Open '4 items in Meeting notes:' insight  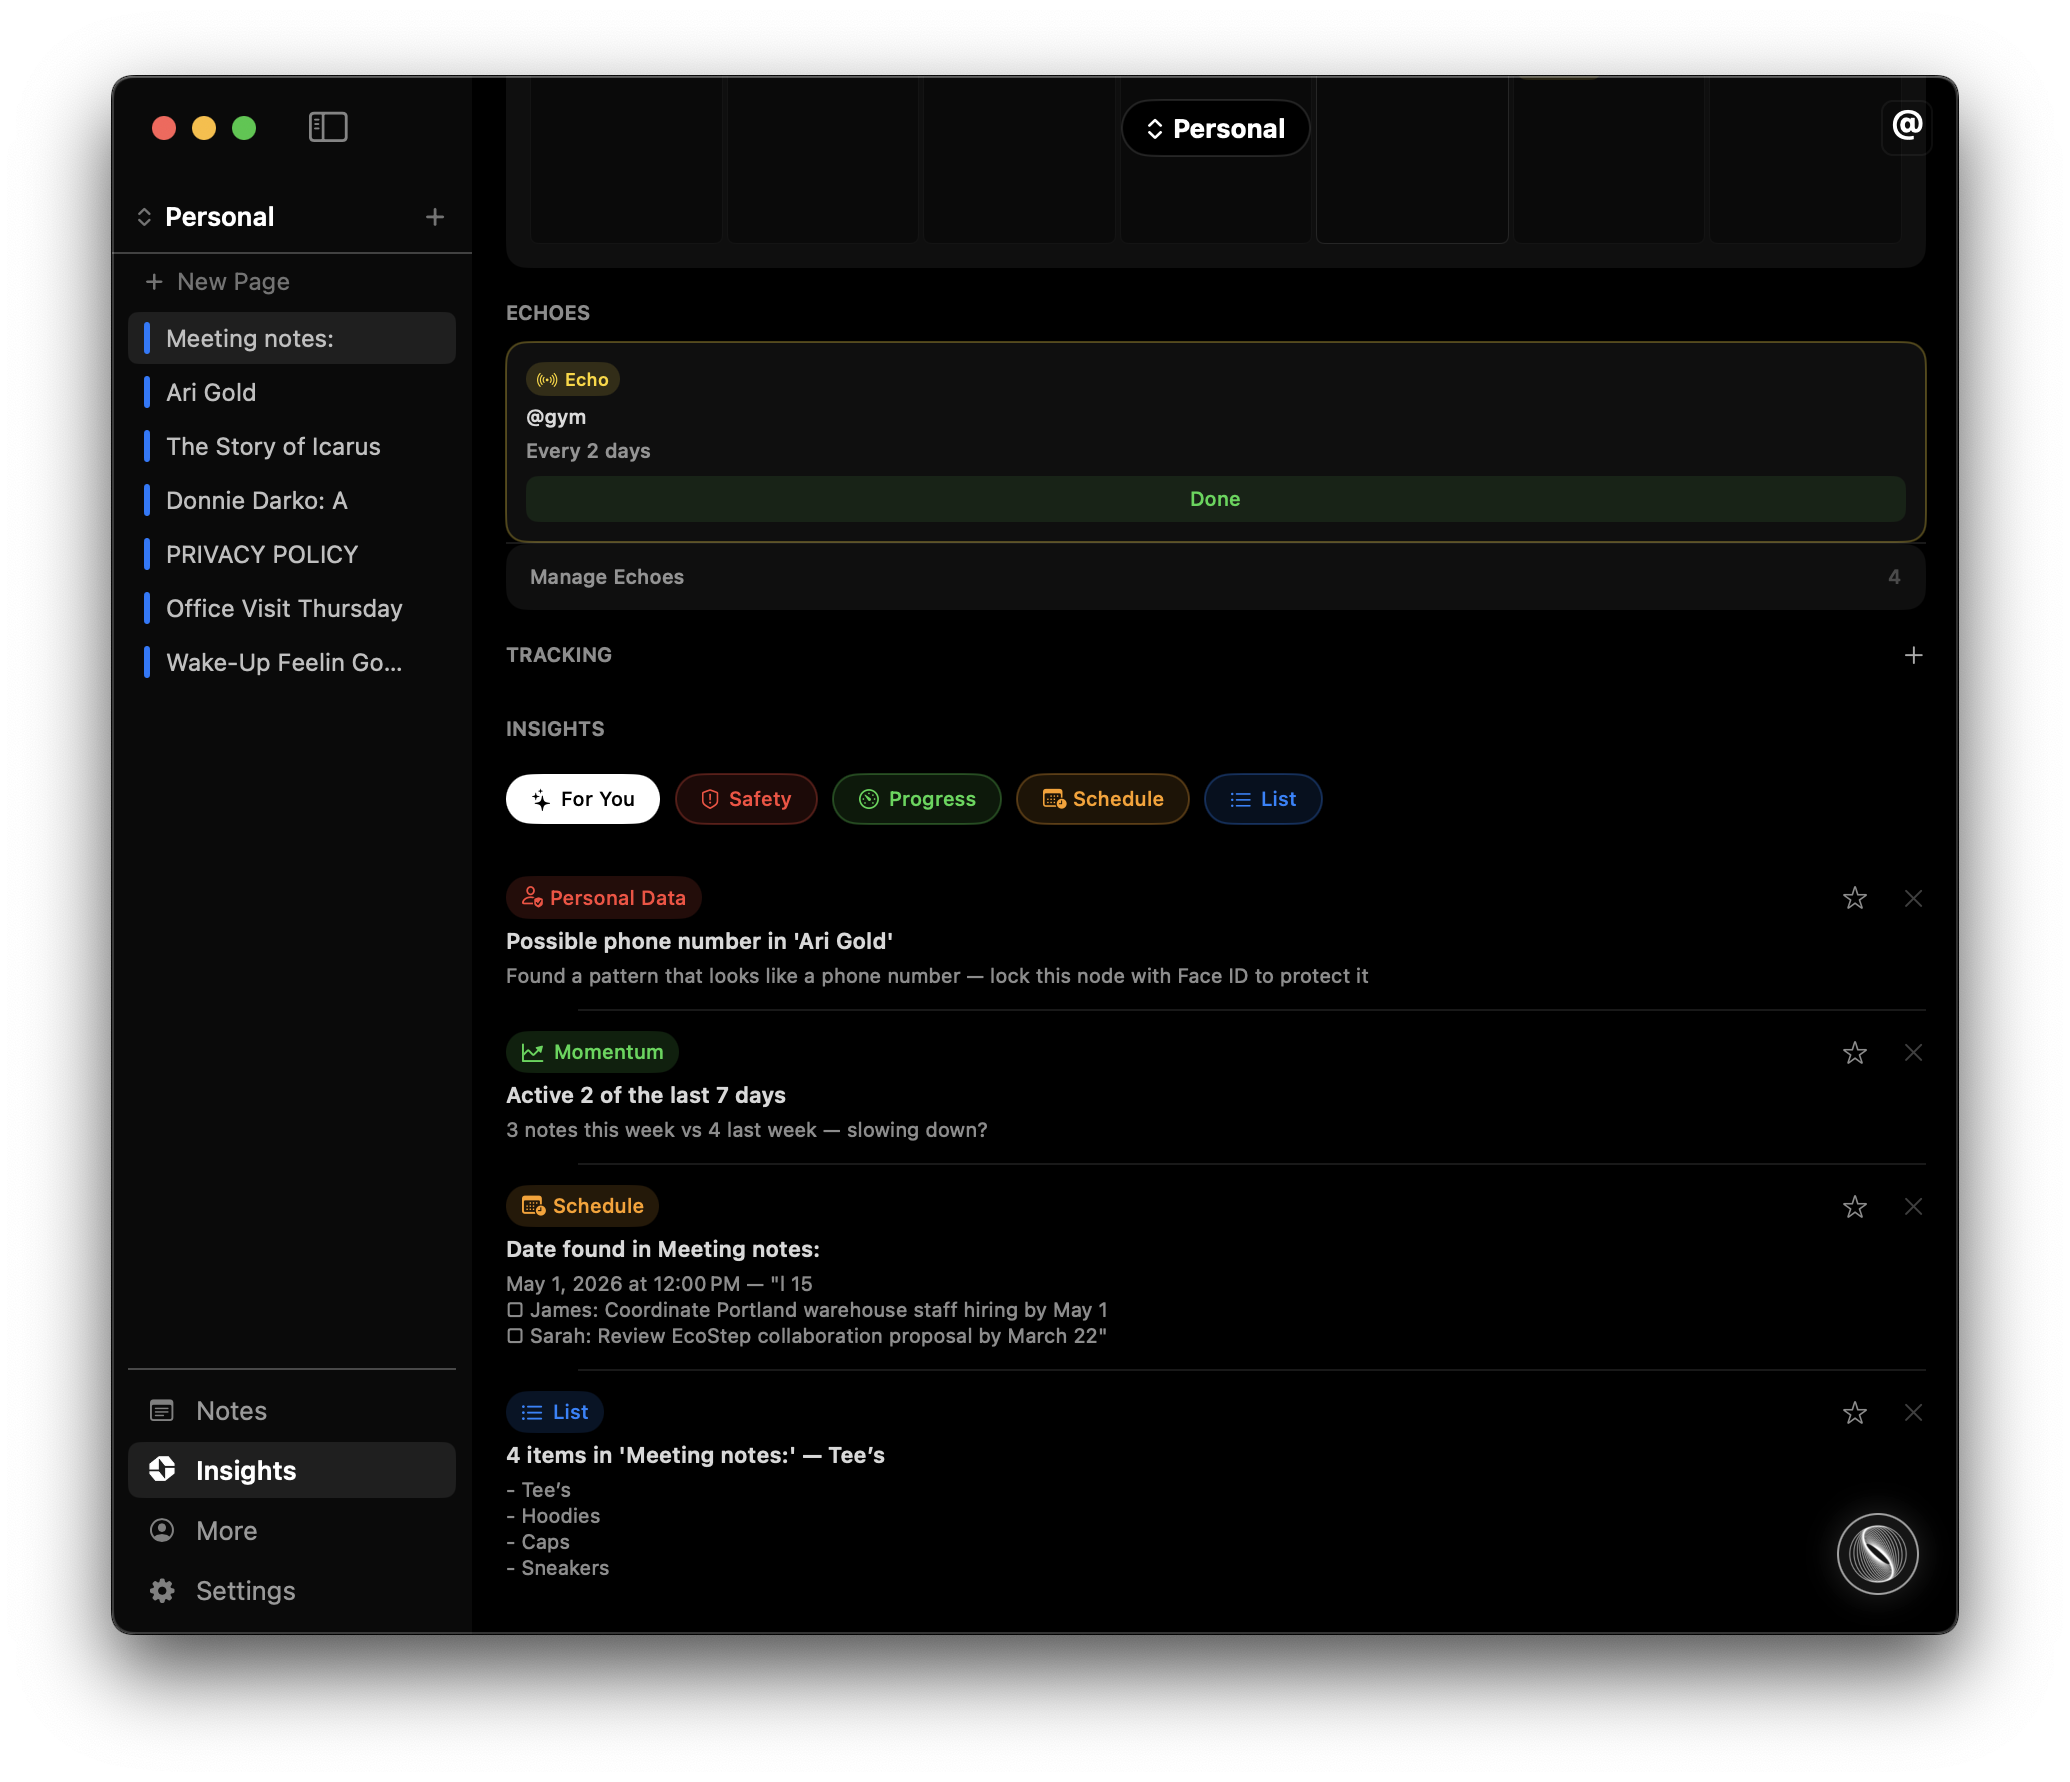(x=695, y=1454)
